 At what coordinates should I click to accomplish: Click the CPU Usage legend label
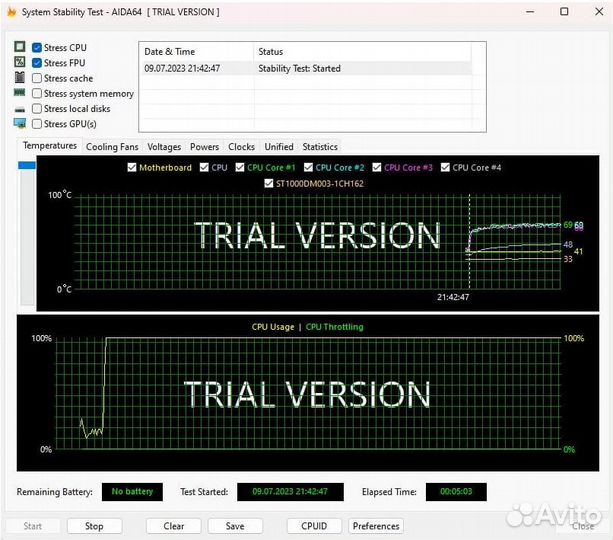click(x=273, y=327)
